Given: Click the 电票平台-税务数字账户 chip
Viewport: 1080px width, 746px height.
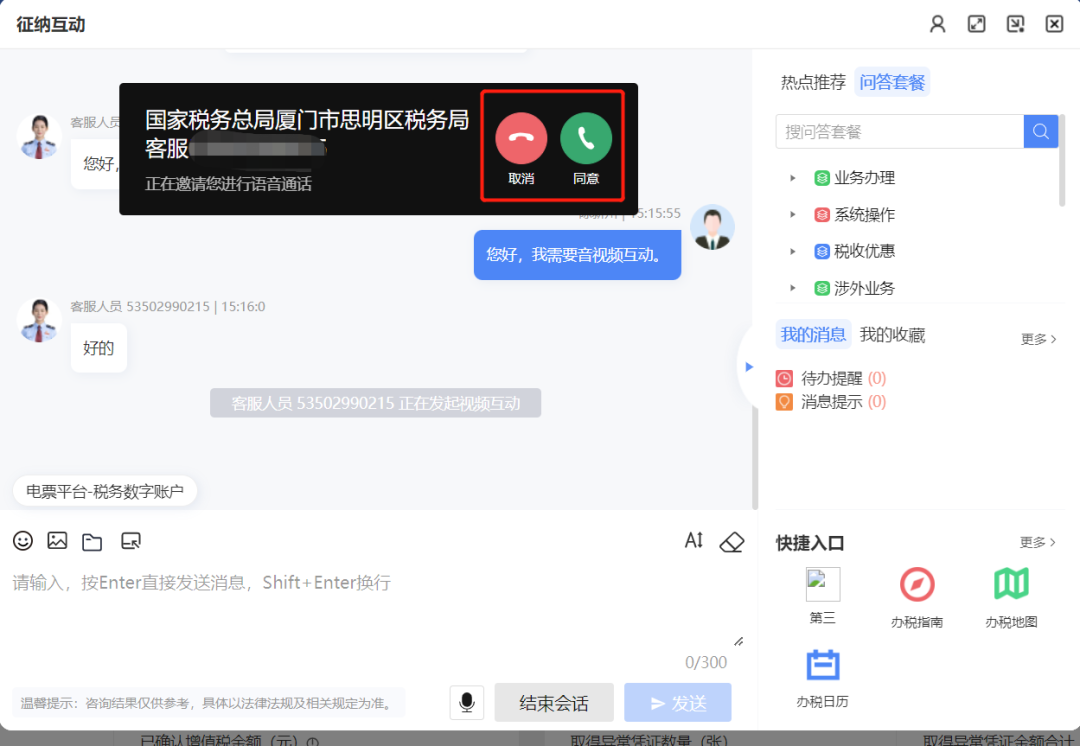Looking at the screenshot, I should pos(105,491).
